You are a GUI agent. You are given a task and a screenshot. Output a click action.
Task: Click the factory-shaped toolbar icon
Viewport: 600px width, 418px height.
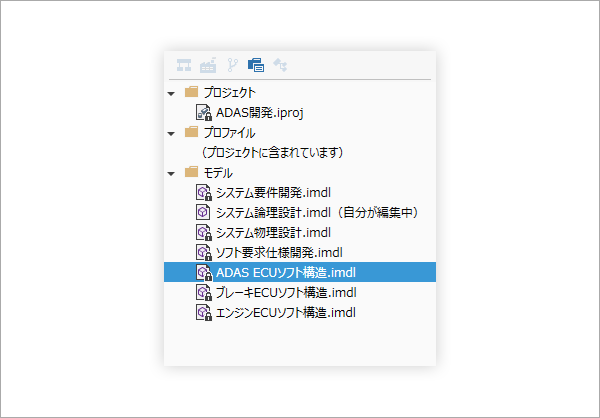(208, 65)
